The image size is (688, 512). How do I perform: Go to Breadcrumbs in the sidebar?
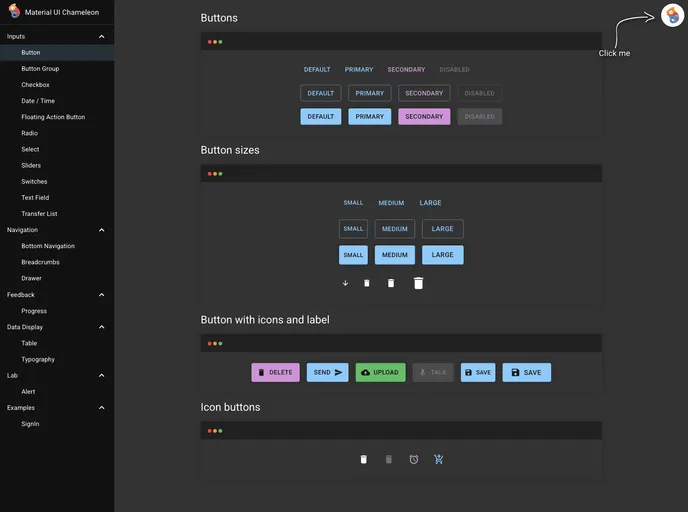point(57,262)
